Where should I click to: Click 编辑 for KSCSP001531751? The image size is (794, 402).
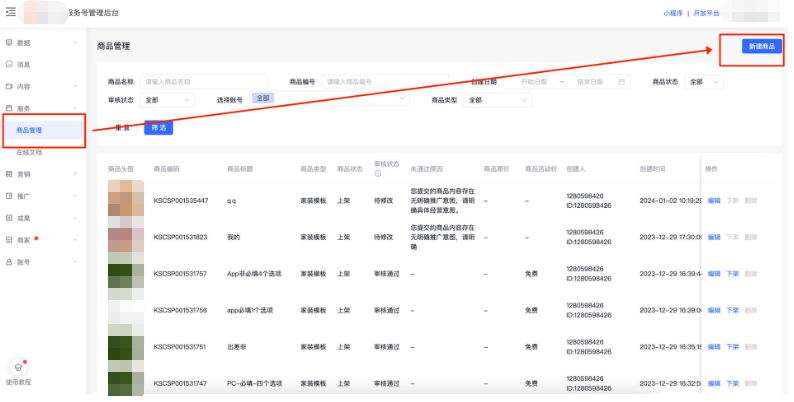click(x=714, y=347)
